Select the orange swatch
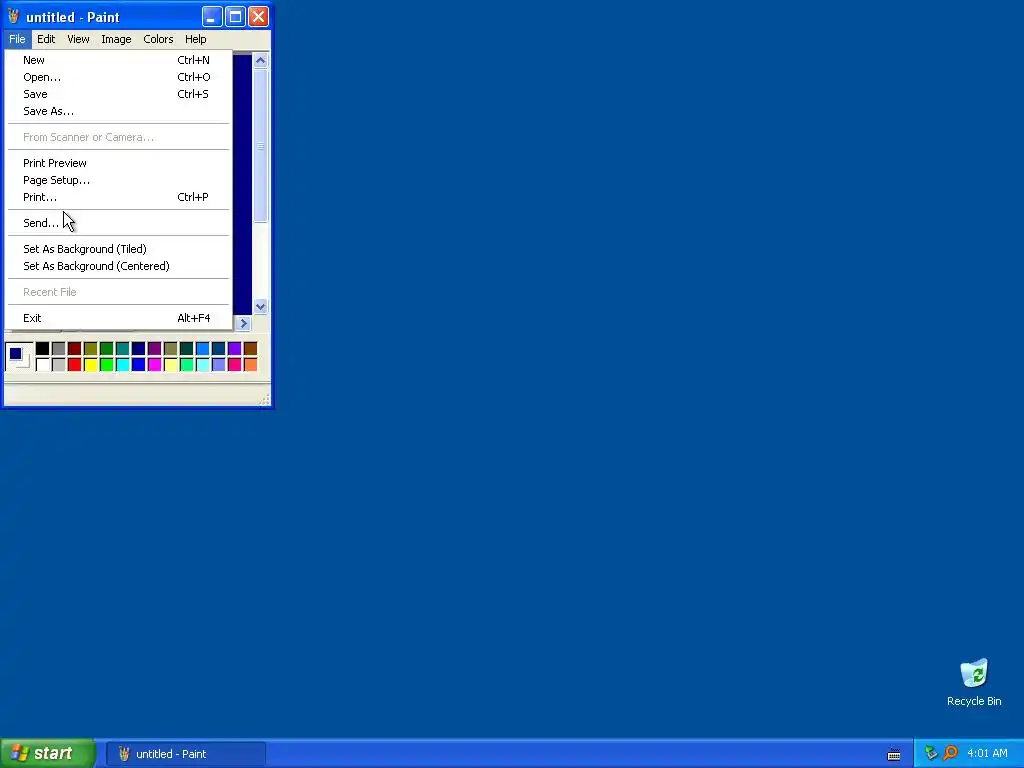This screenshot has height=768, width=1024. point(251,364)
